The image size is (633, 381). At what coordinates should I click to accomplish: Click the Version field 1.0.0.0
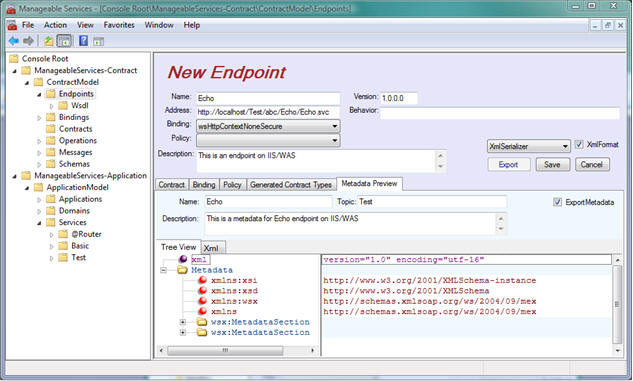coord(398,98)
